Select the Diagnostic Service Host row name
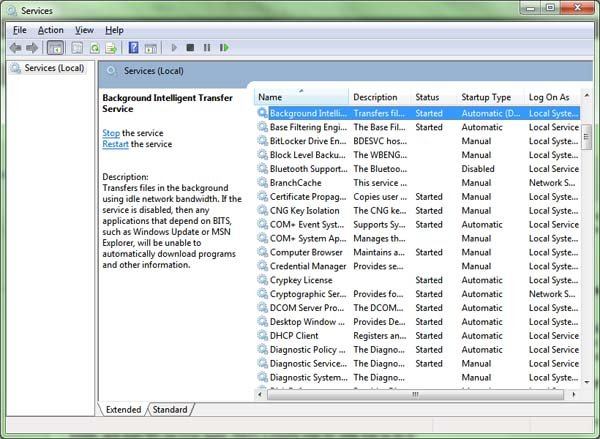The width and height of the screenshot is (600, 439). (x=308, y=364)
